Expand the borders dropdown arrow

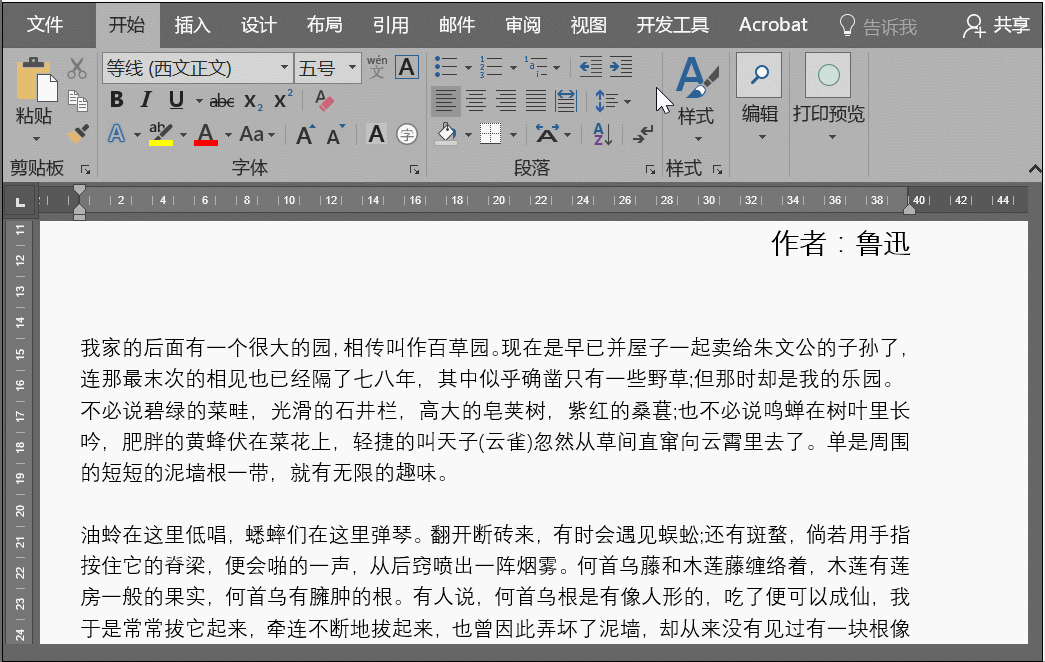[x=513, y=135]
